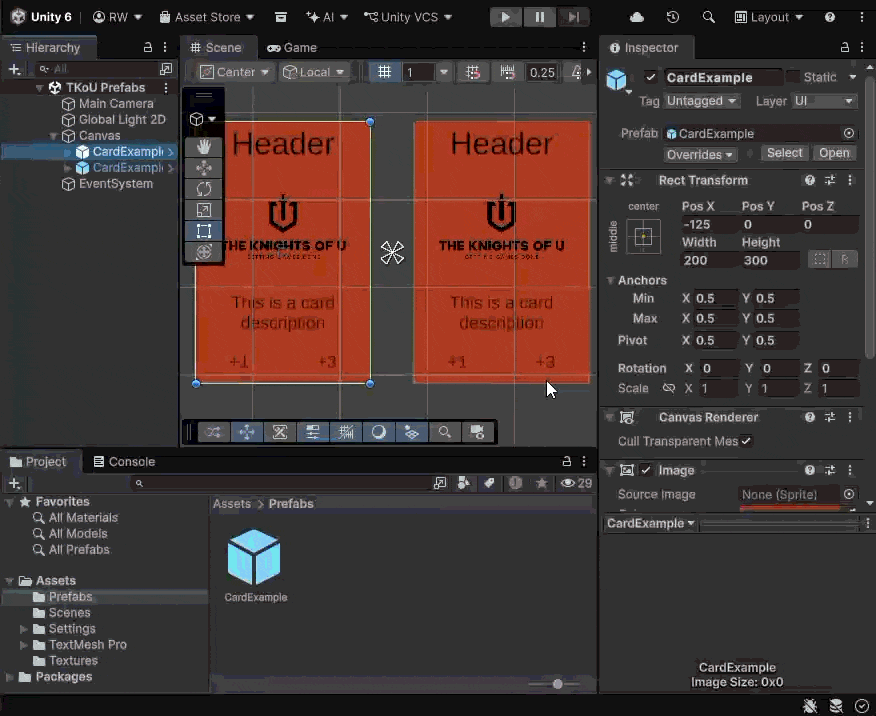The width and height of the screenshot is (876, 716).
Task: Open the Overrides dropdown
Action: (x=700, y=155)
